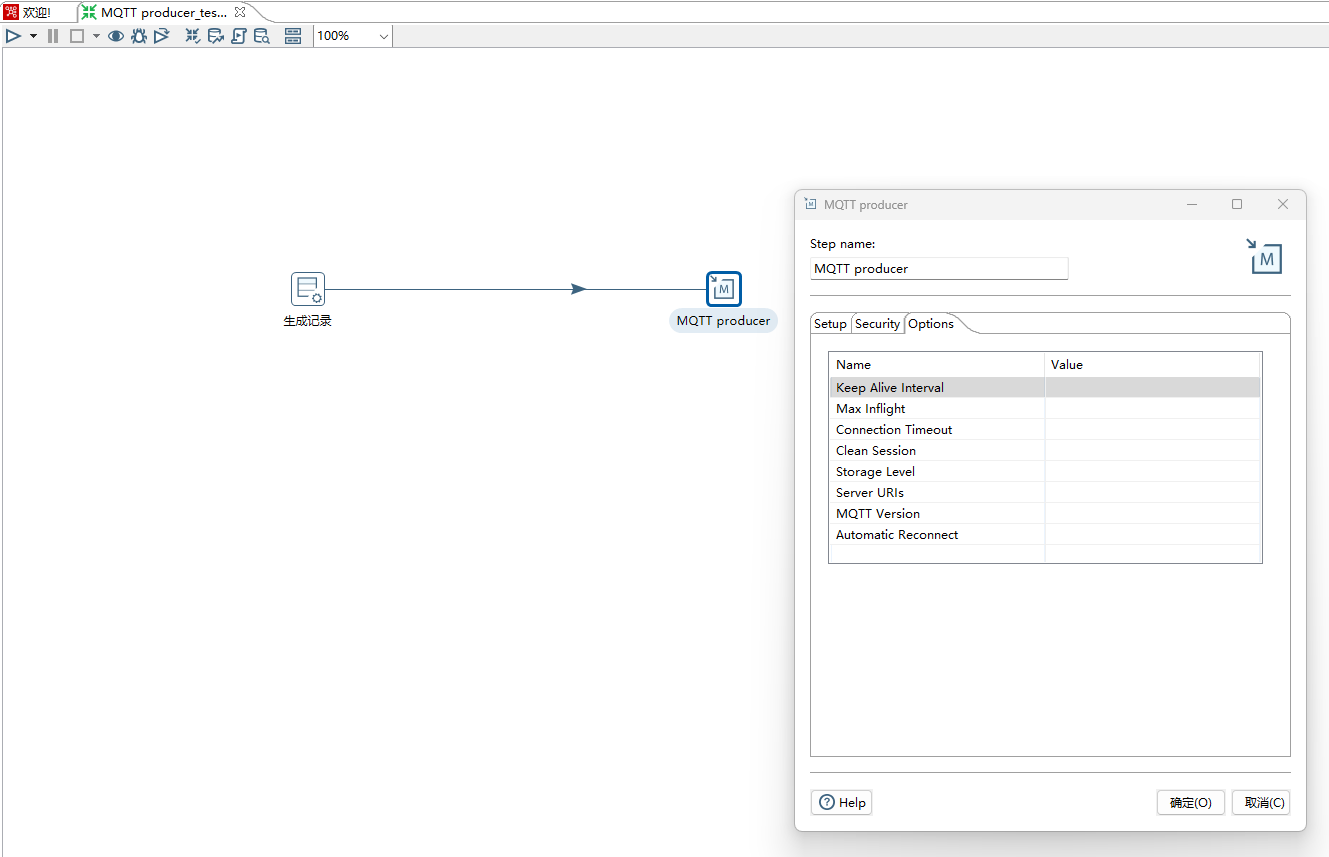The height and width of the screenshot is (857, 1329).
Task: Click the pause transformation icon
Action: 53,36
